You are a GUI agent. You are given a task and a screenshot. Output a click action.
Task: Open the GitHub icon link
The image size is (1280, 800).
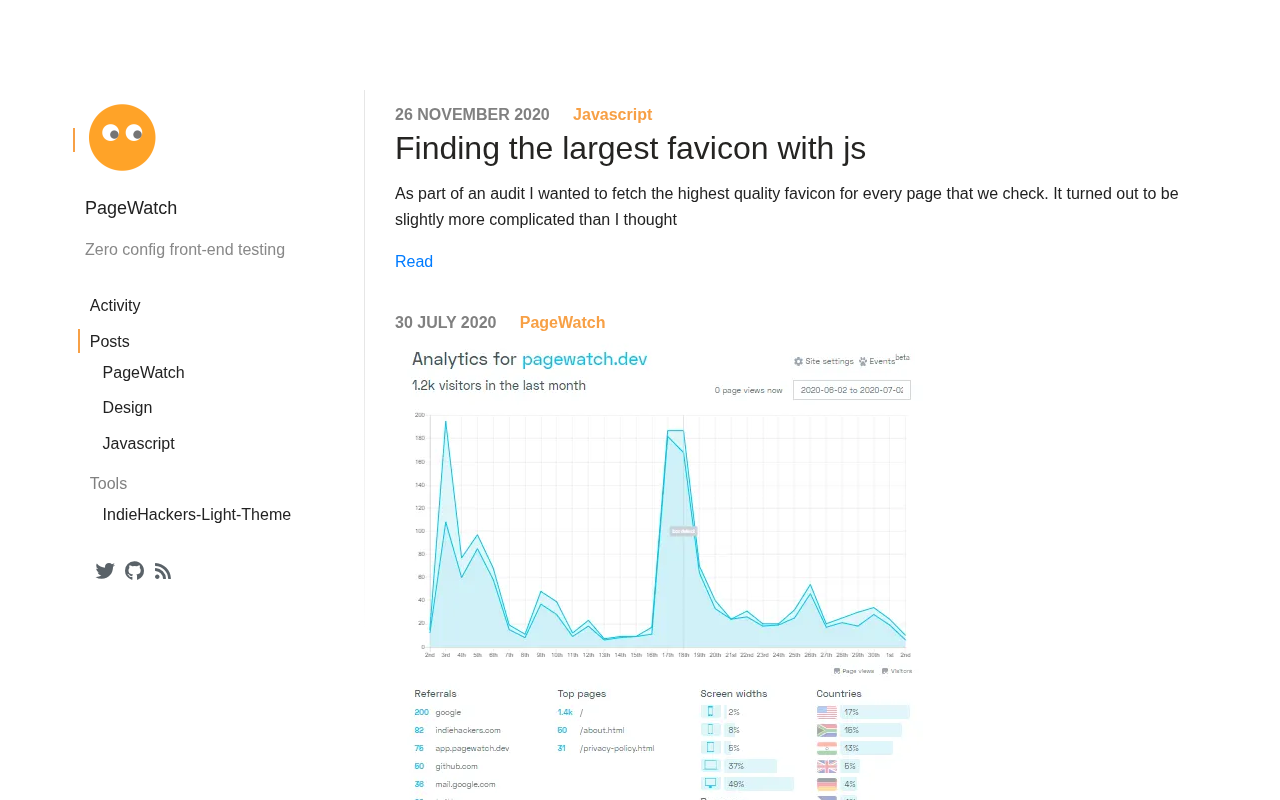[134, 571]
